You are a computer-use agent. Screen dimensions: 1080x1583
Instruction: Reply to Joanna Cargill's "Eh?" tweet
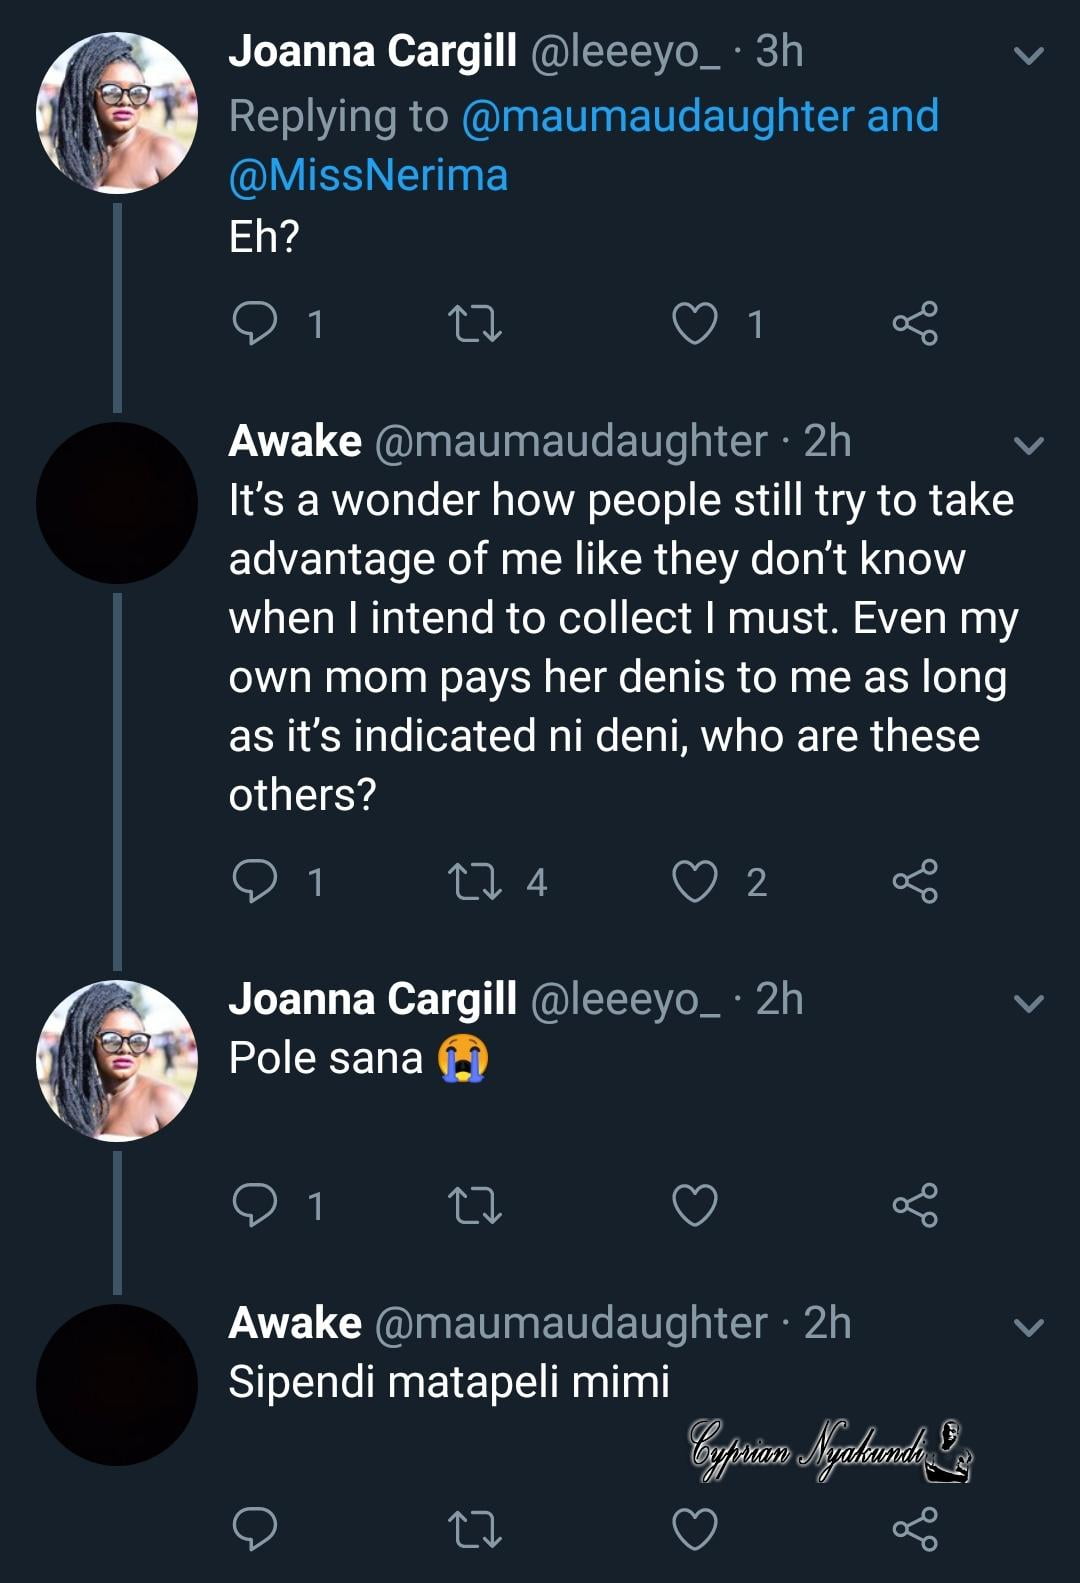pos(254,324)
